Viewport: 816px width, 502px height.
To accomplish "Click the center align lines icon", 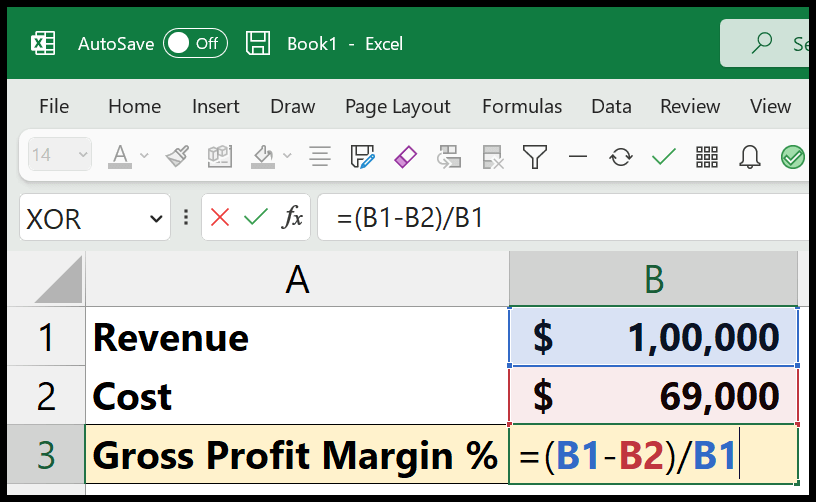I will 320,156.
